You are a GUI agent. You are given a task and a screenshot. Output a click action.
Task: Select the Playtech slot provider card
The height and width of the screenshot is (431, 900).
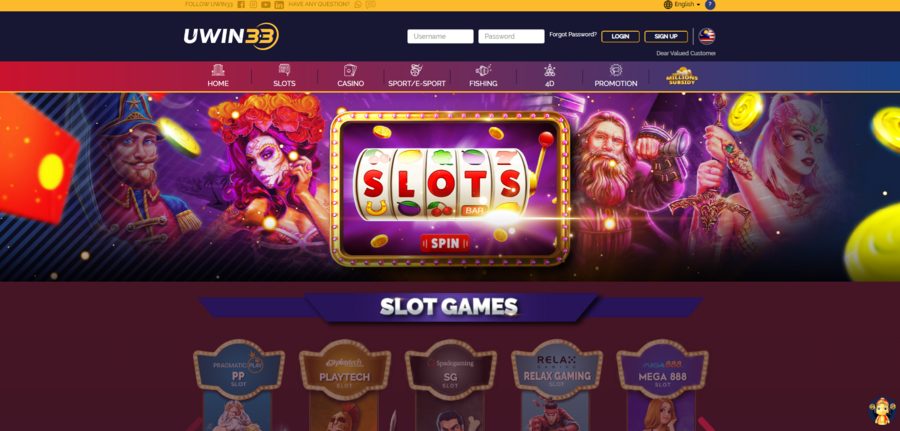[x=345, y=385]
